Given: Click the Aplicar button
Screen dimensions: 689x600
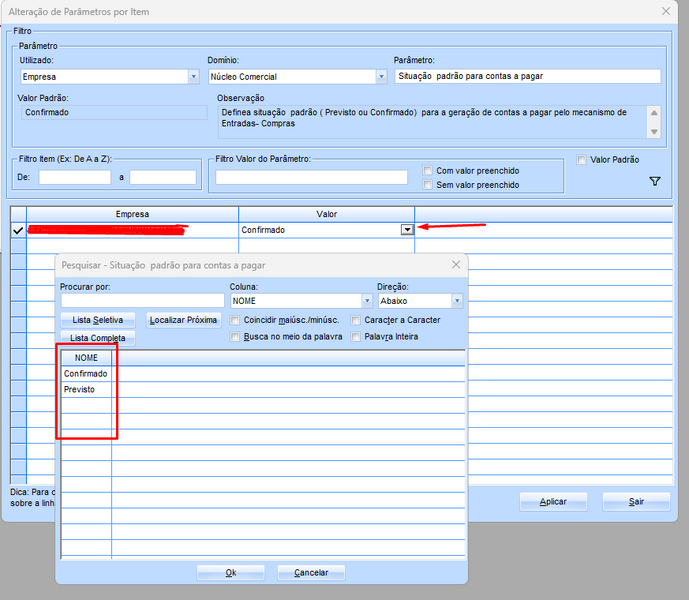Looking at the screenshot, I should tap(553, 502).
